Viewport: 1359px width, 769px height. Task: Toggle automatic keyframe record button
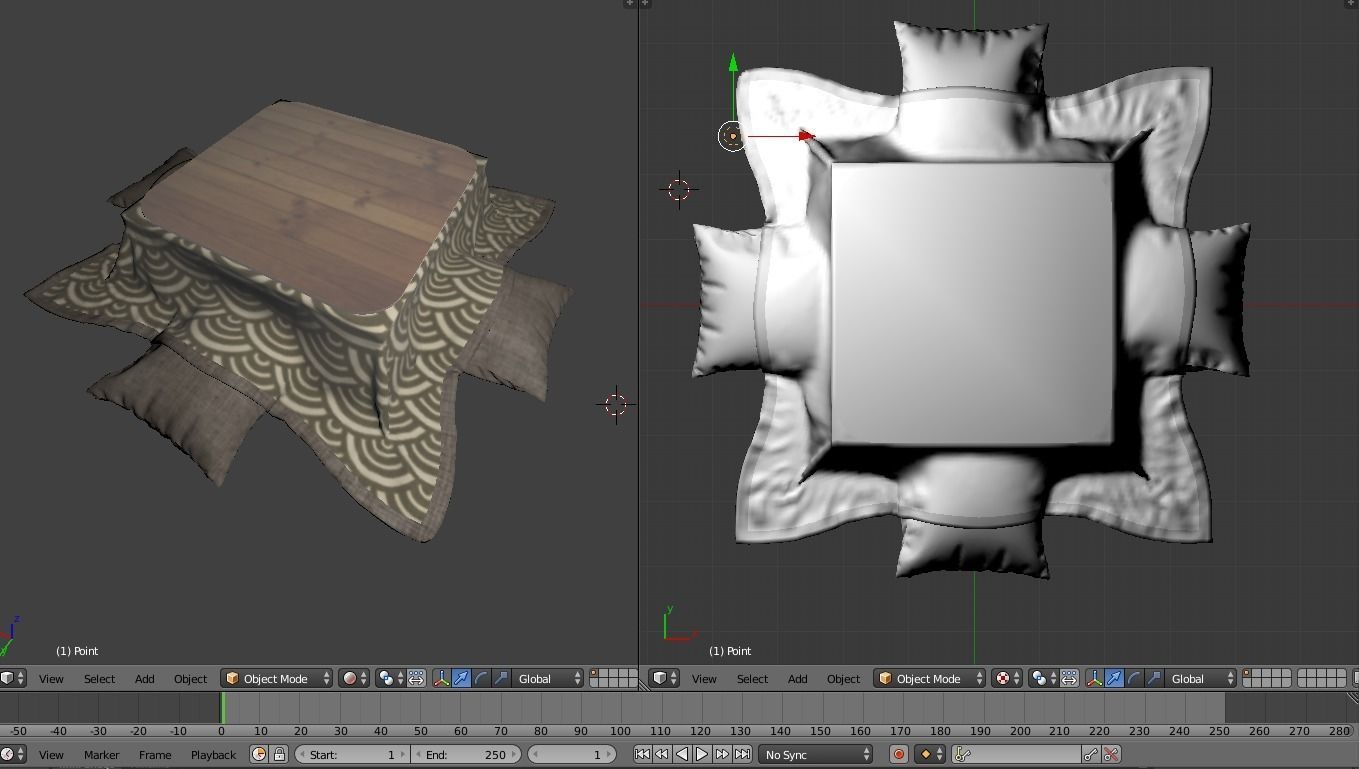pos(898,754)
